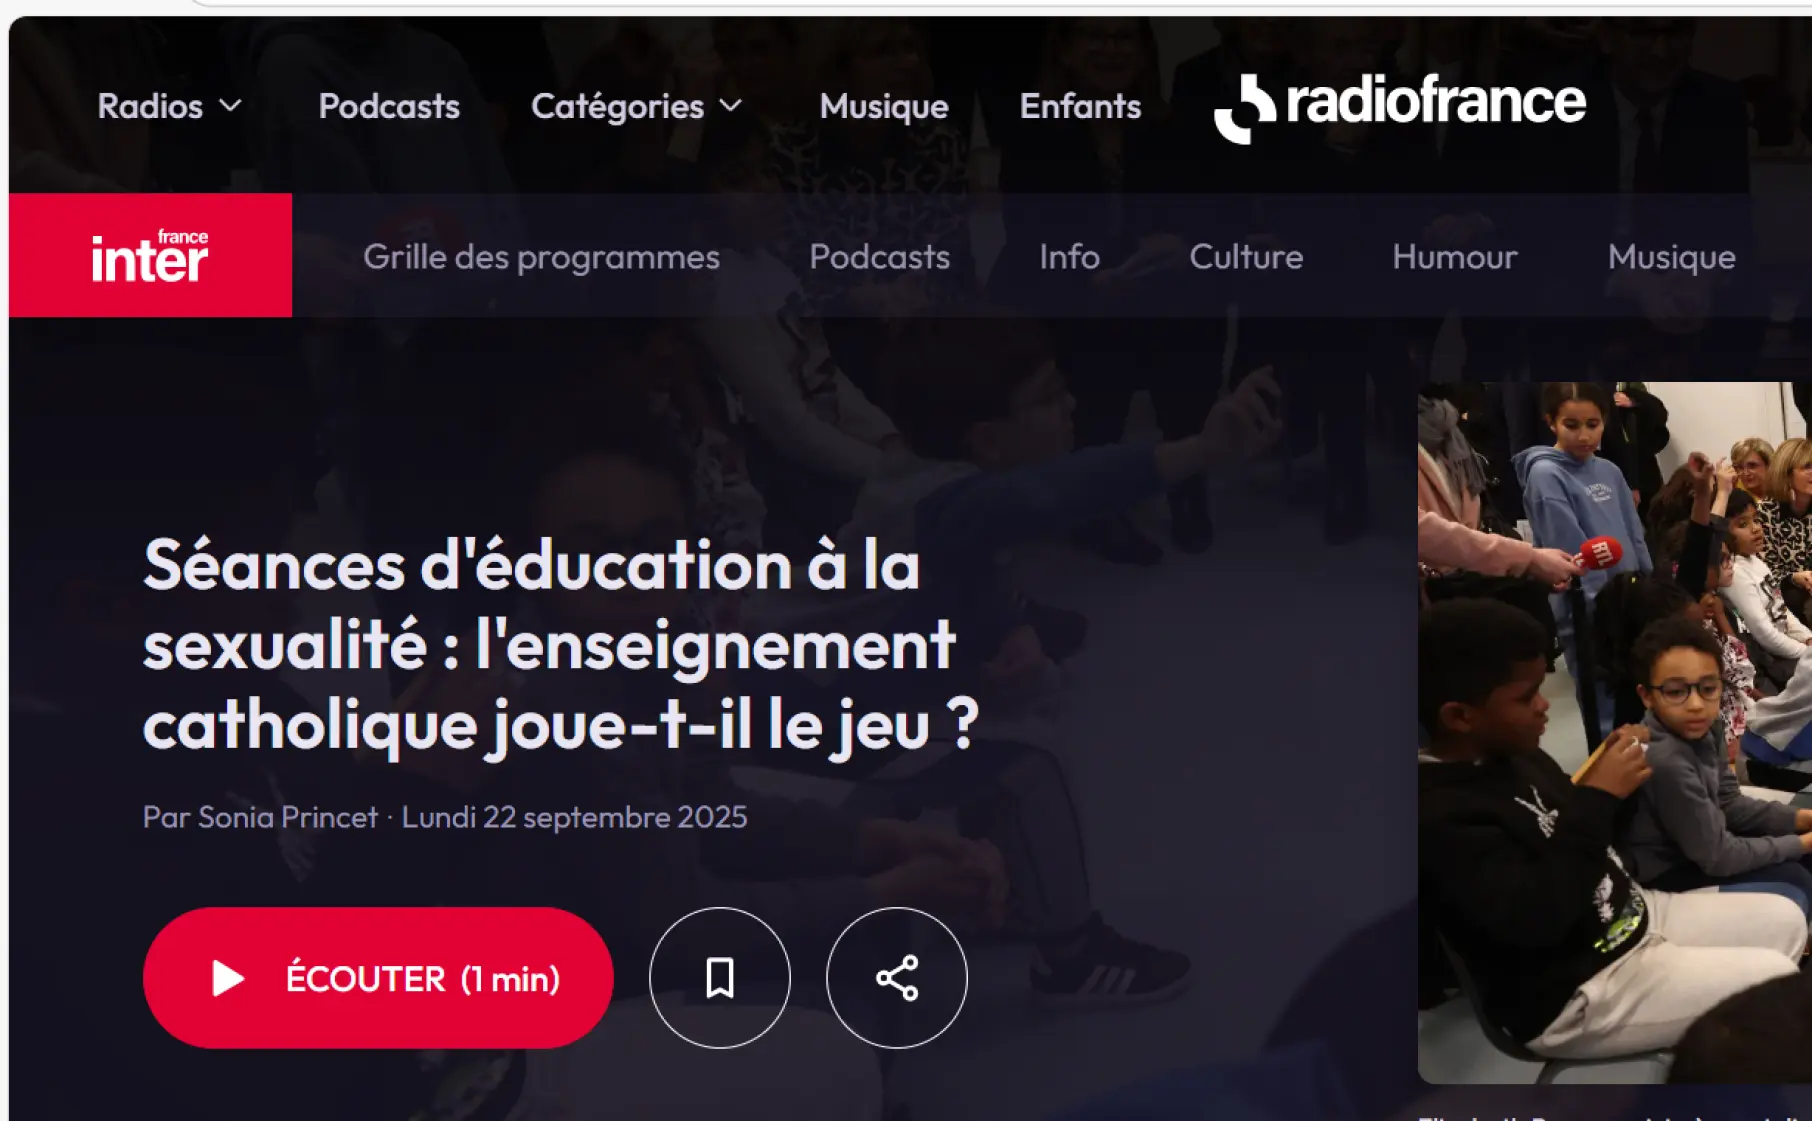This screenshot has height=1121, width=1812.
Task: Go to the Enfants section
Action: 1080,106
